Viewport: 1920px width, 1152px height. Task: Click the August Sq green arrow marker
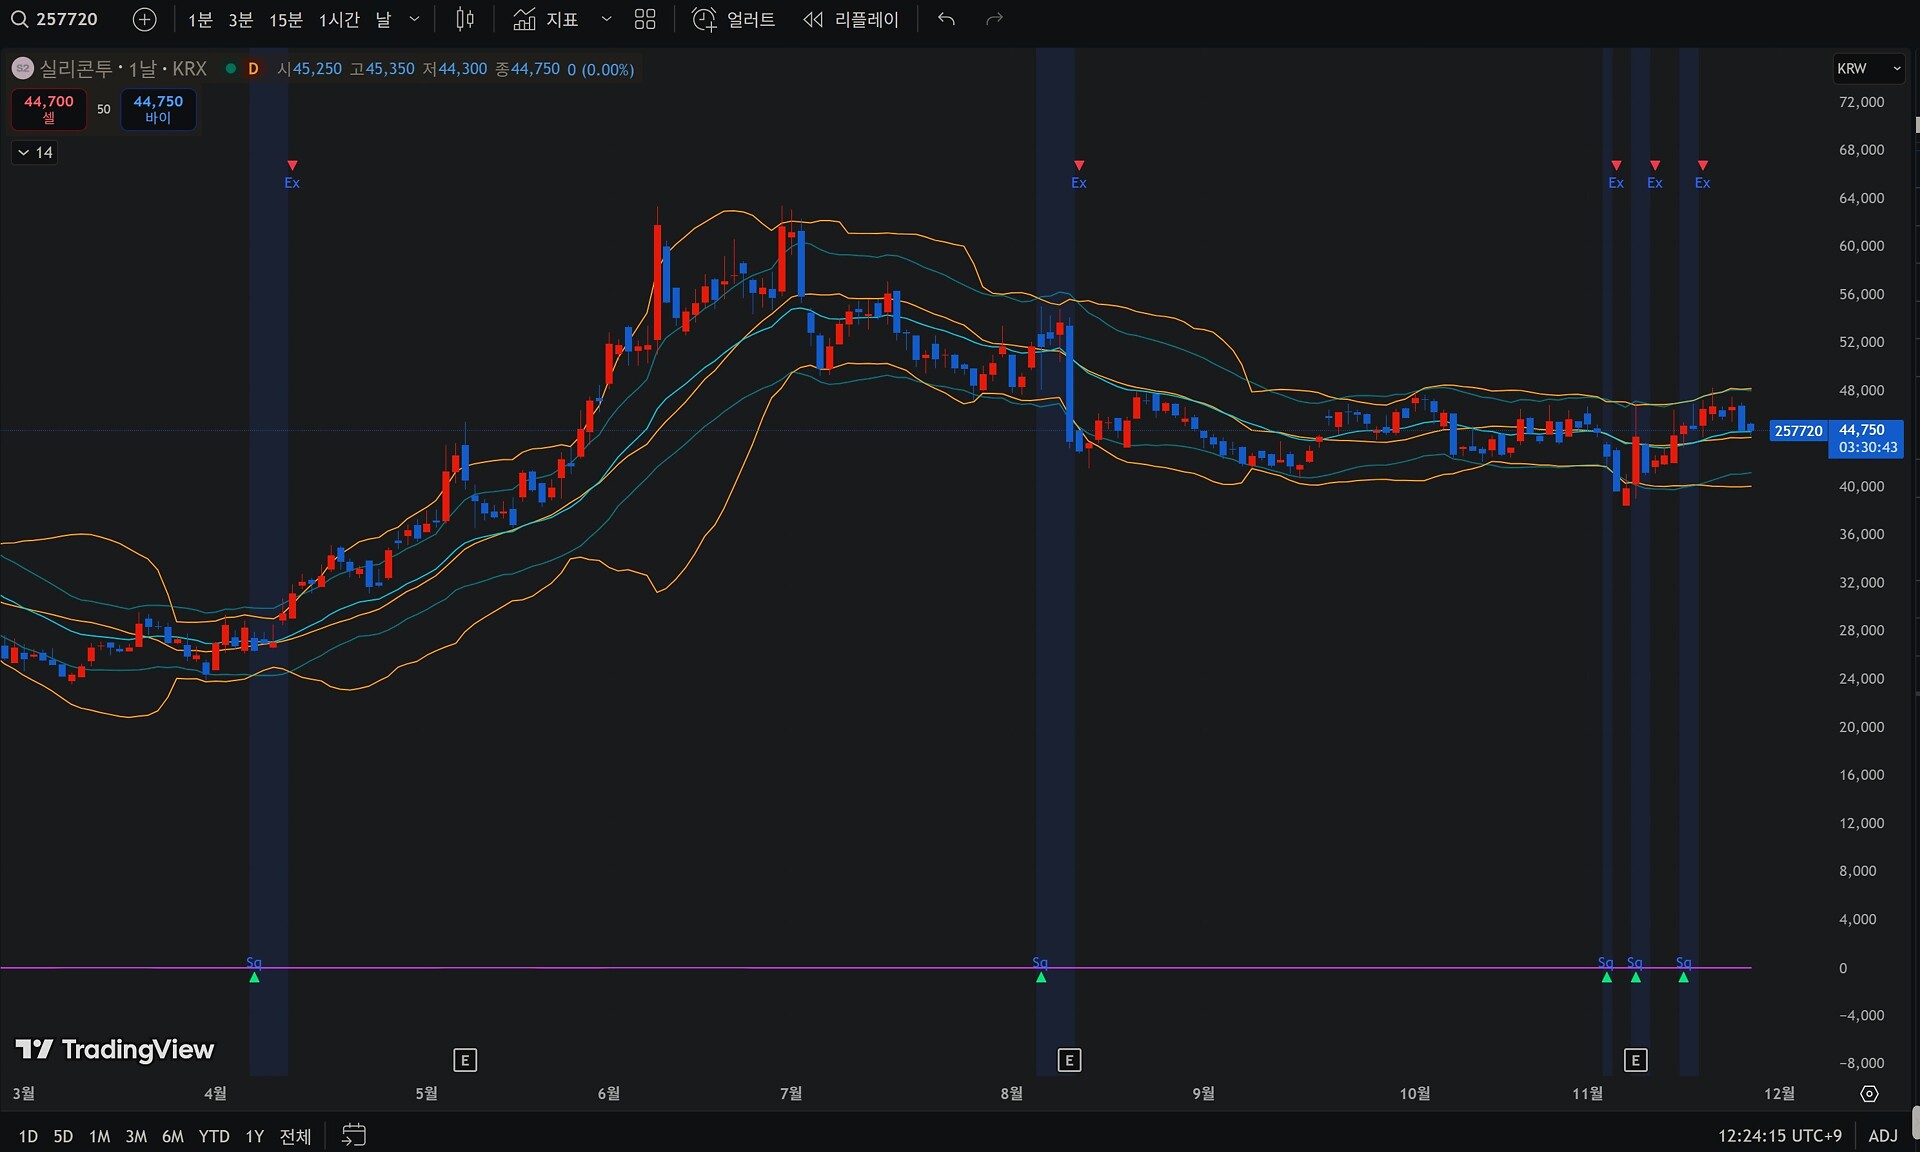click(x=1041, y=977)
